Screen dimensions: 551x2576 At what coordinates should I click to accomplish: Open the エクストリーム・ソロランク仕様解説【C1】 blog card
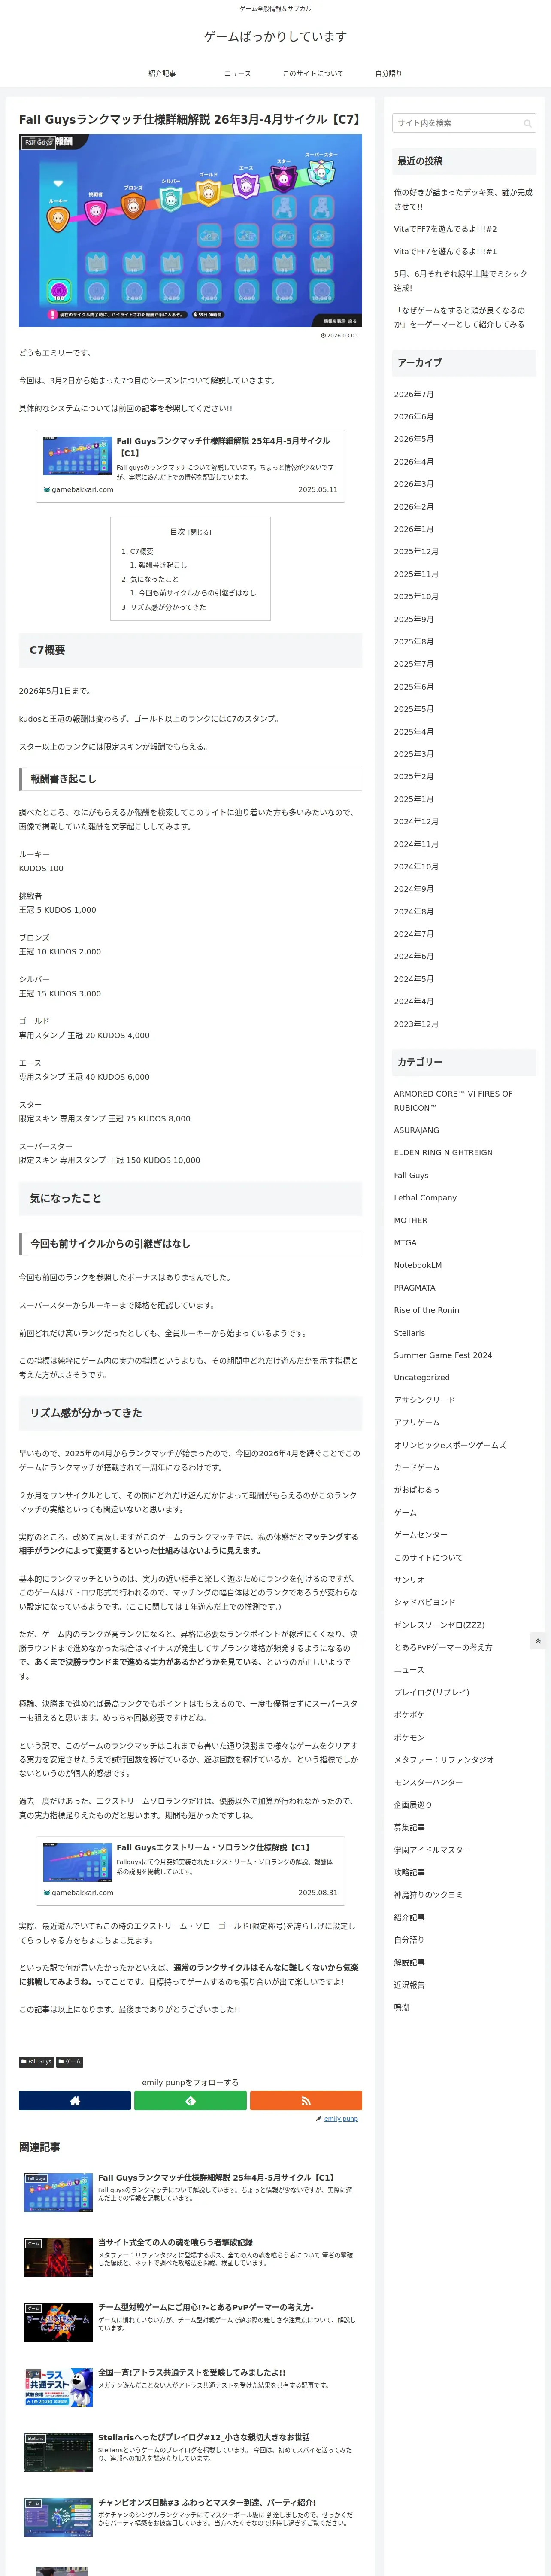pos(190,1870)
